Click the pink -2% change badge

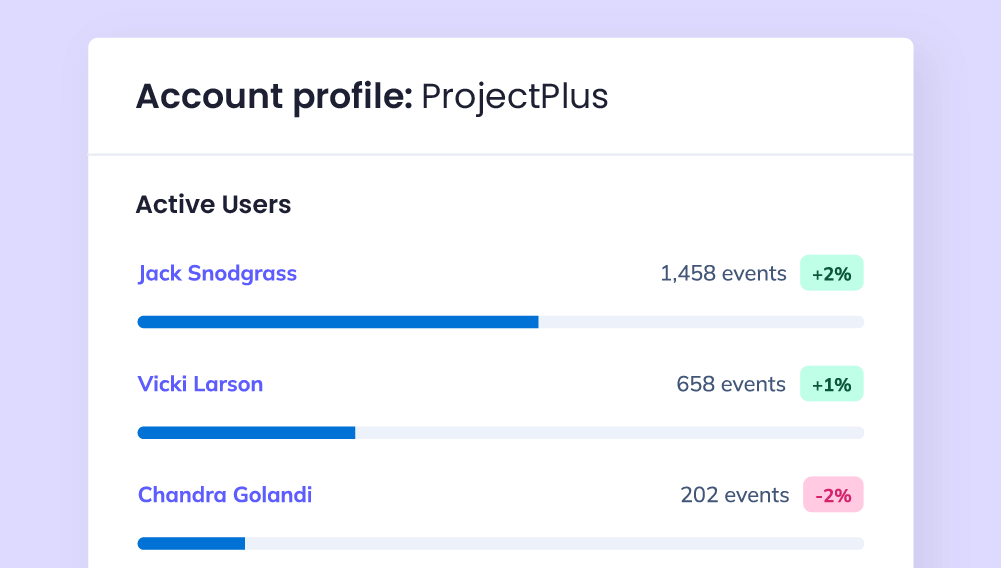(832, 495)
